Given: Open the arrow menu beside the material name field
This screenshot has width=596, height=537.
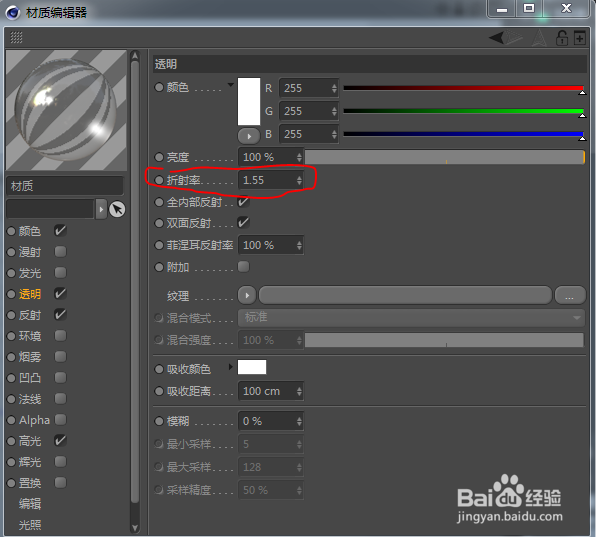Looking at the screenshot, I should click(101, 209).
